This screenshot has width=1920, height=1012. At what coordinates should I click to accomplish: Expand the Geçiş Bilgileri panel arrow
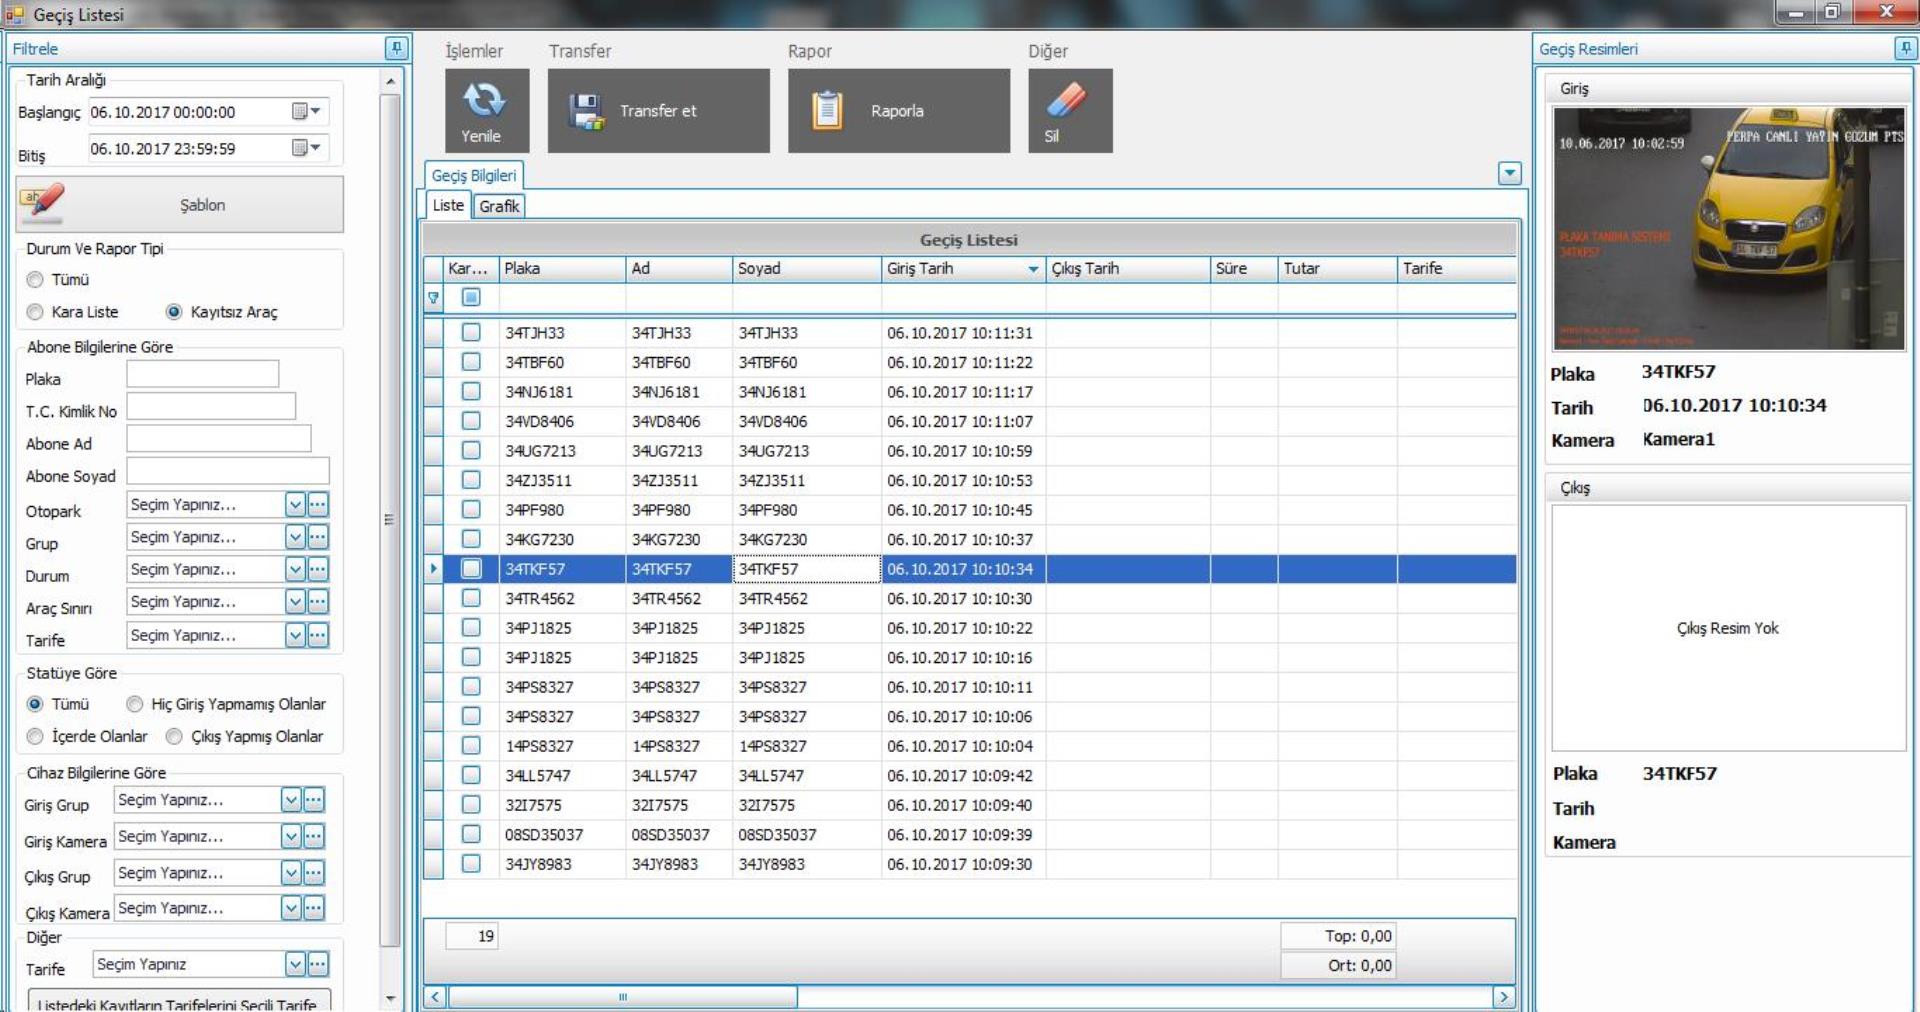click(1509, 174)
